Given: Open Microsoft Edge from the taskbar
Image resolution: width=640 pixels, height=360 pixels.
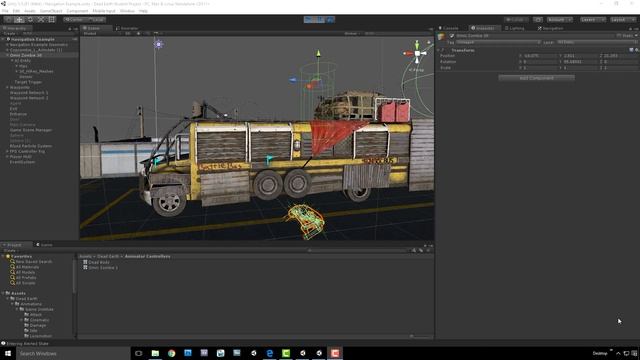Looking at the screenshot, I should [269, 353].
